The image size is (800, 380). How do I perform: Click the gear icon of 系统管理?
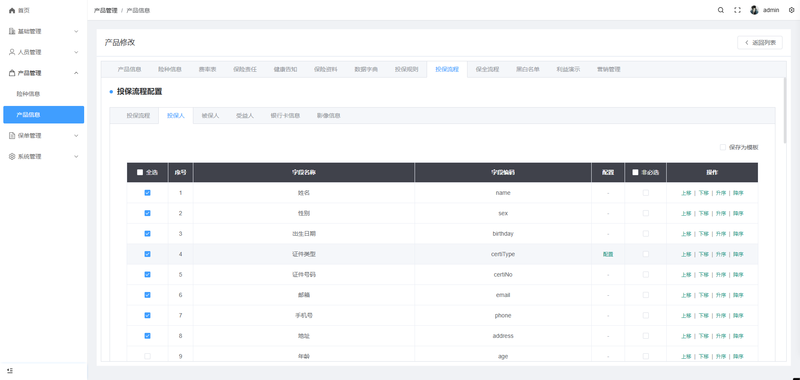tap(12, 157)
